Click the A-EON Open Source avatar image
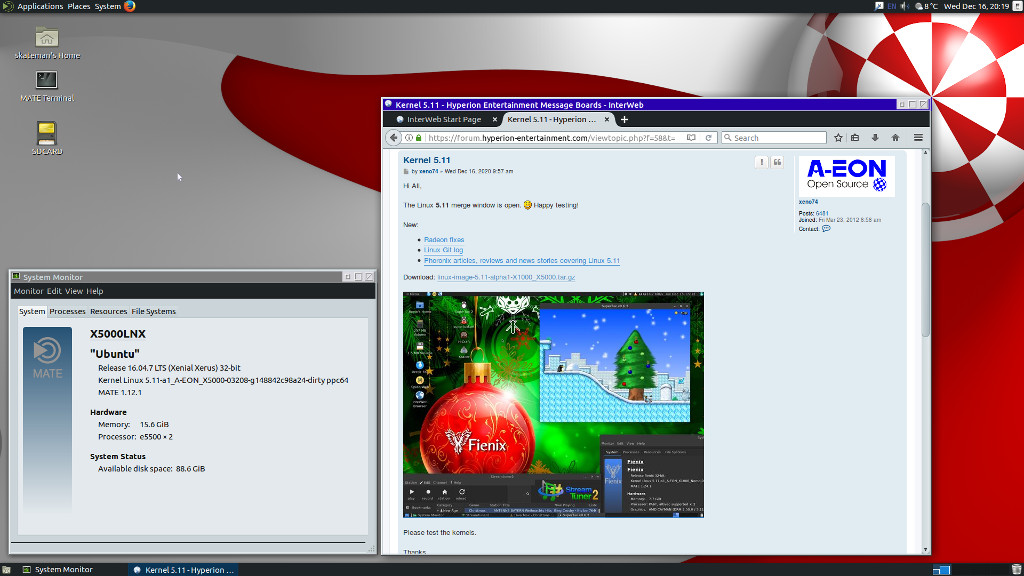Screen dimensions: 1024x576 (x=846, y=176)
